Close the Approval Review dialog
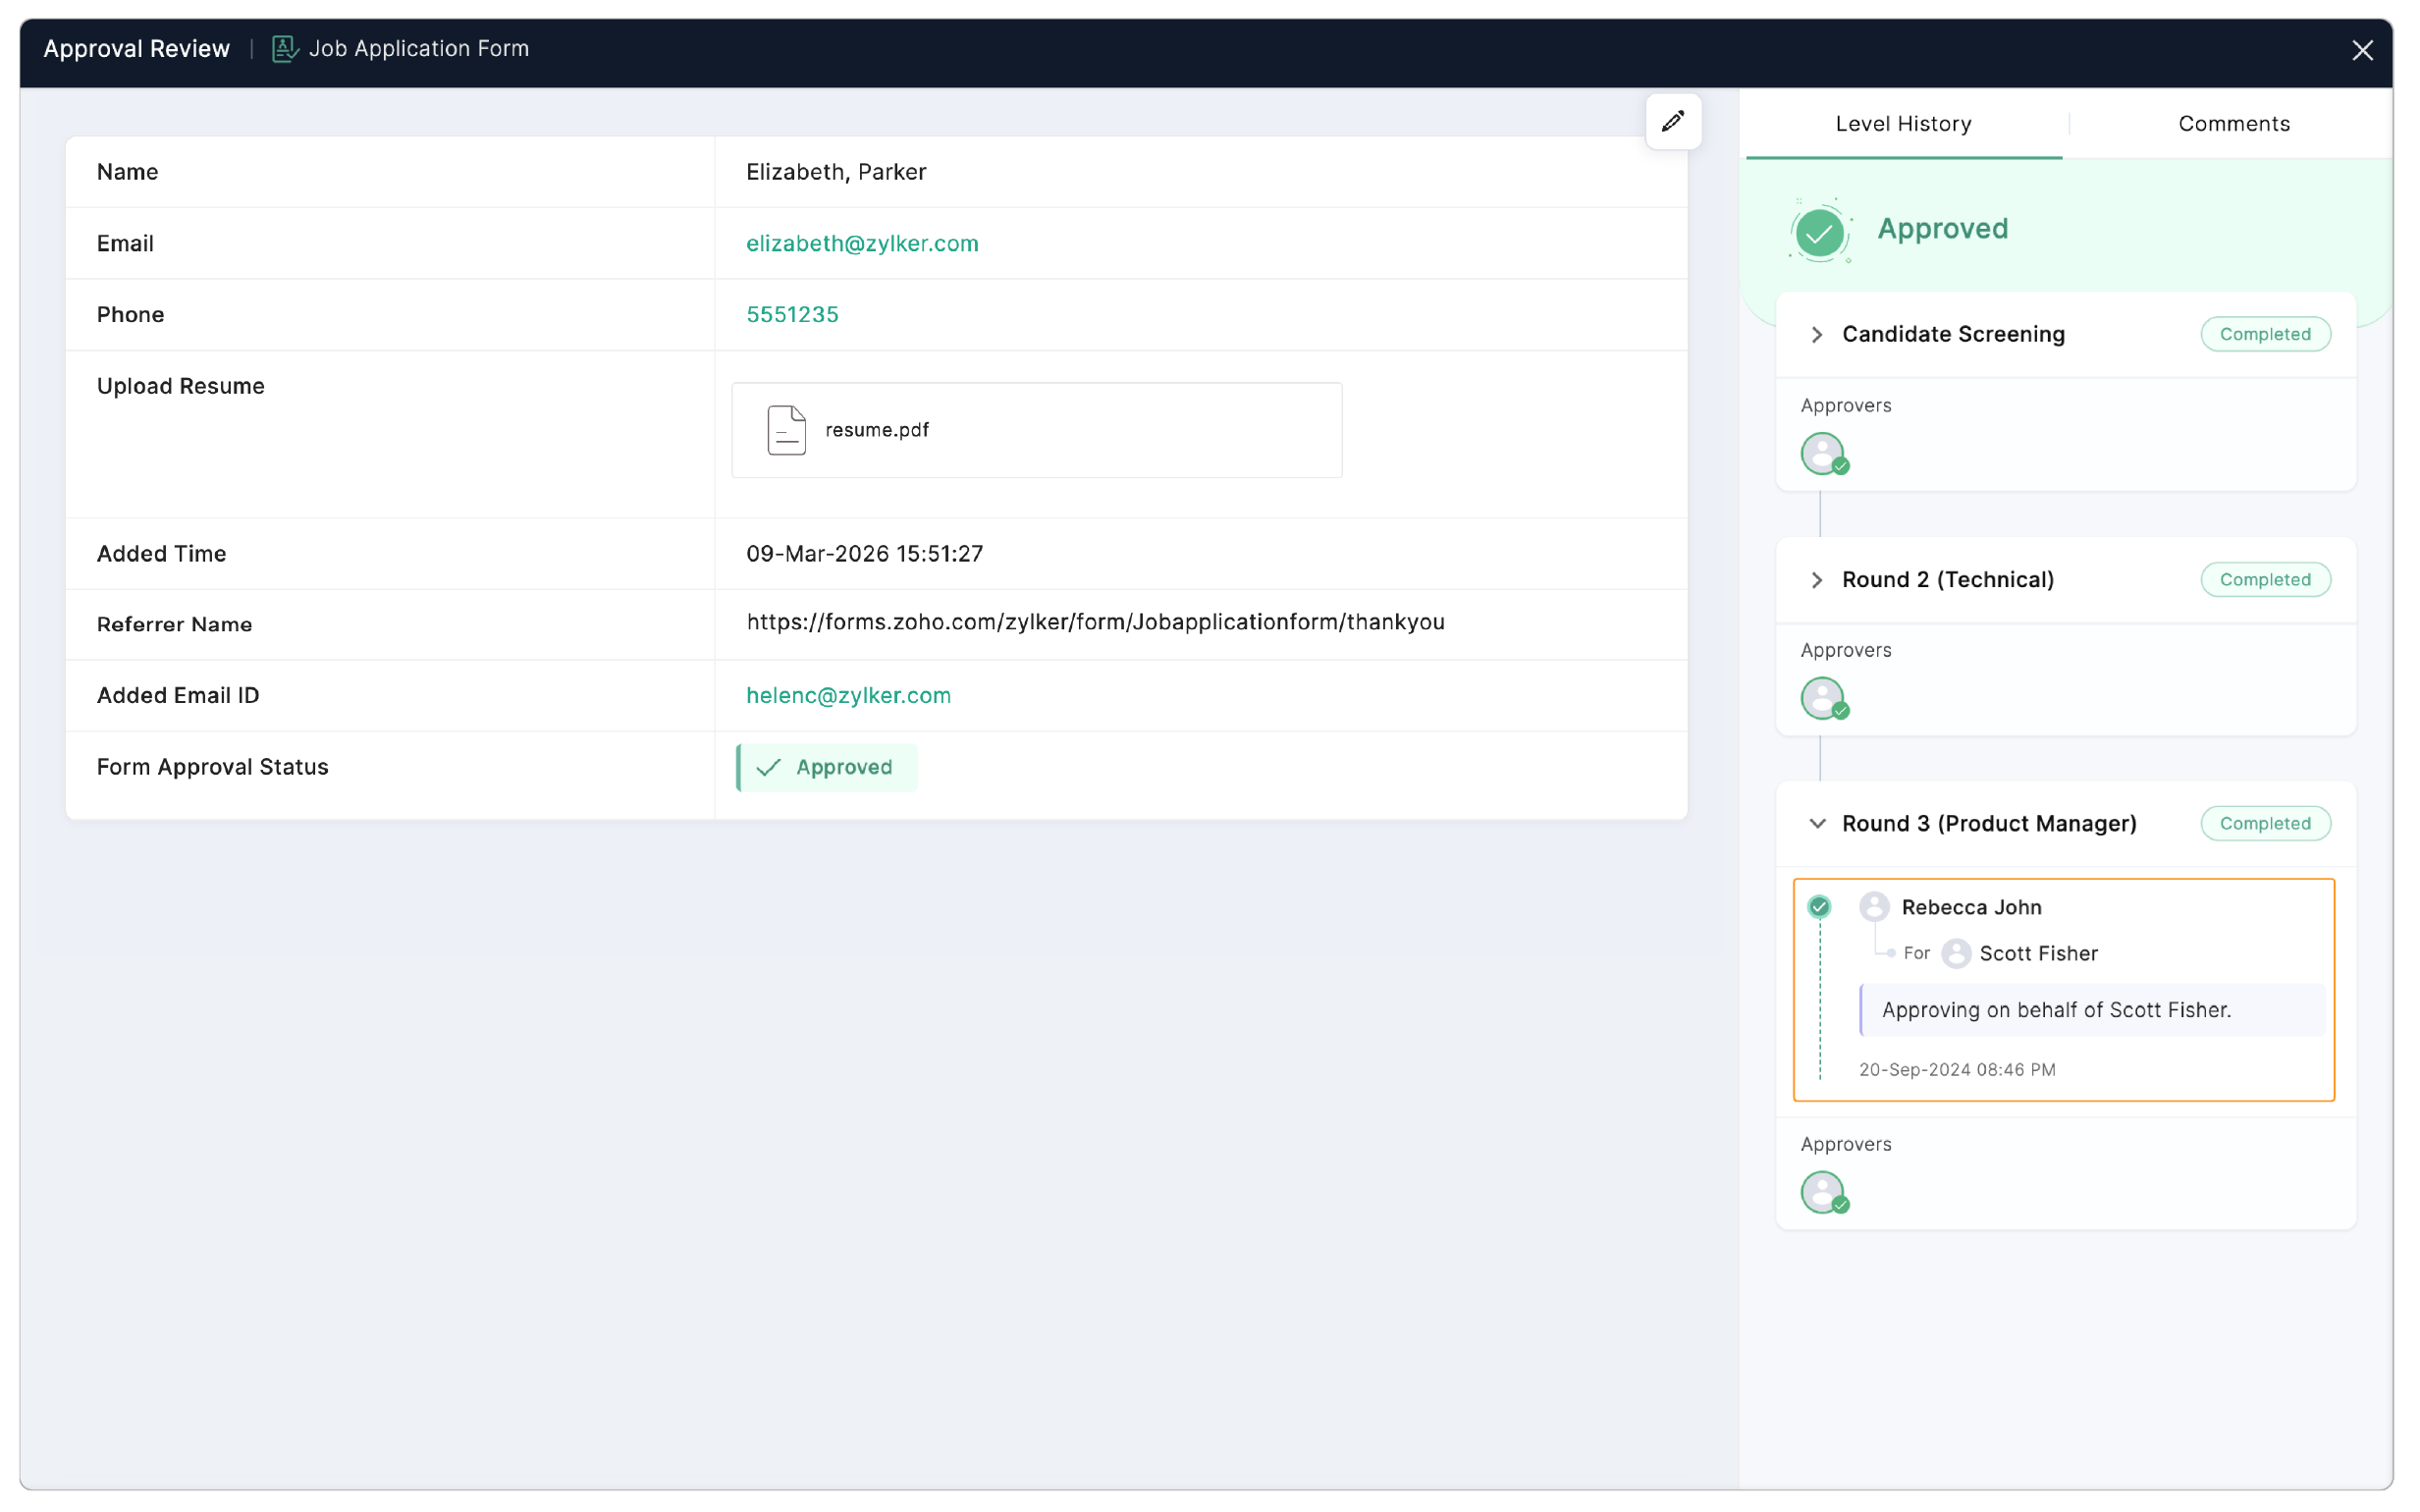 [x=2362, y=50]
